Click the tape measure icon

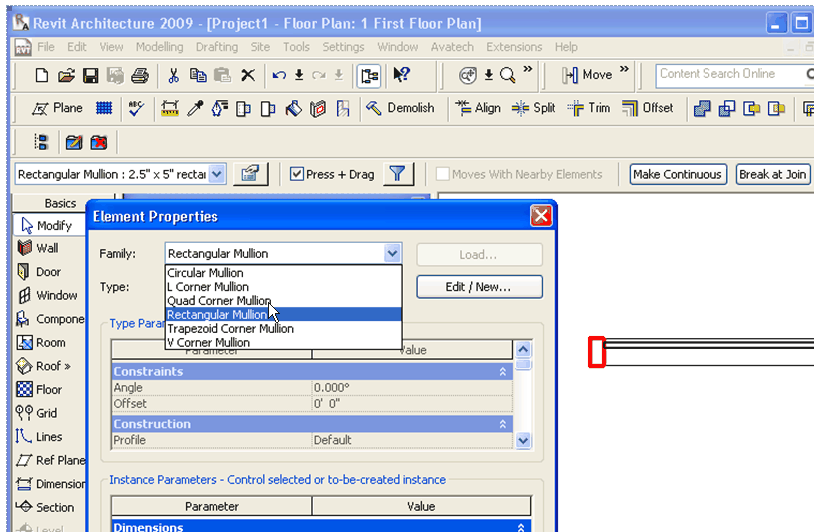pos(170,108)
